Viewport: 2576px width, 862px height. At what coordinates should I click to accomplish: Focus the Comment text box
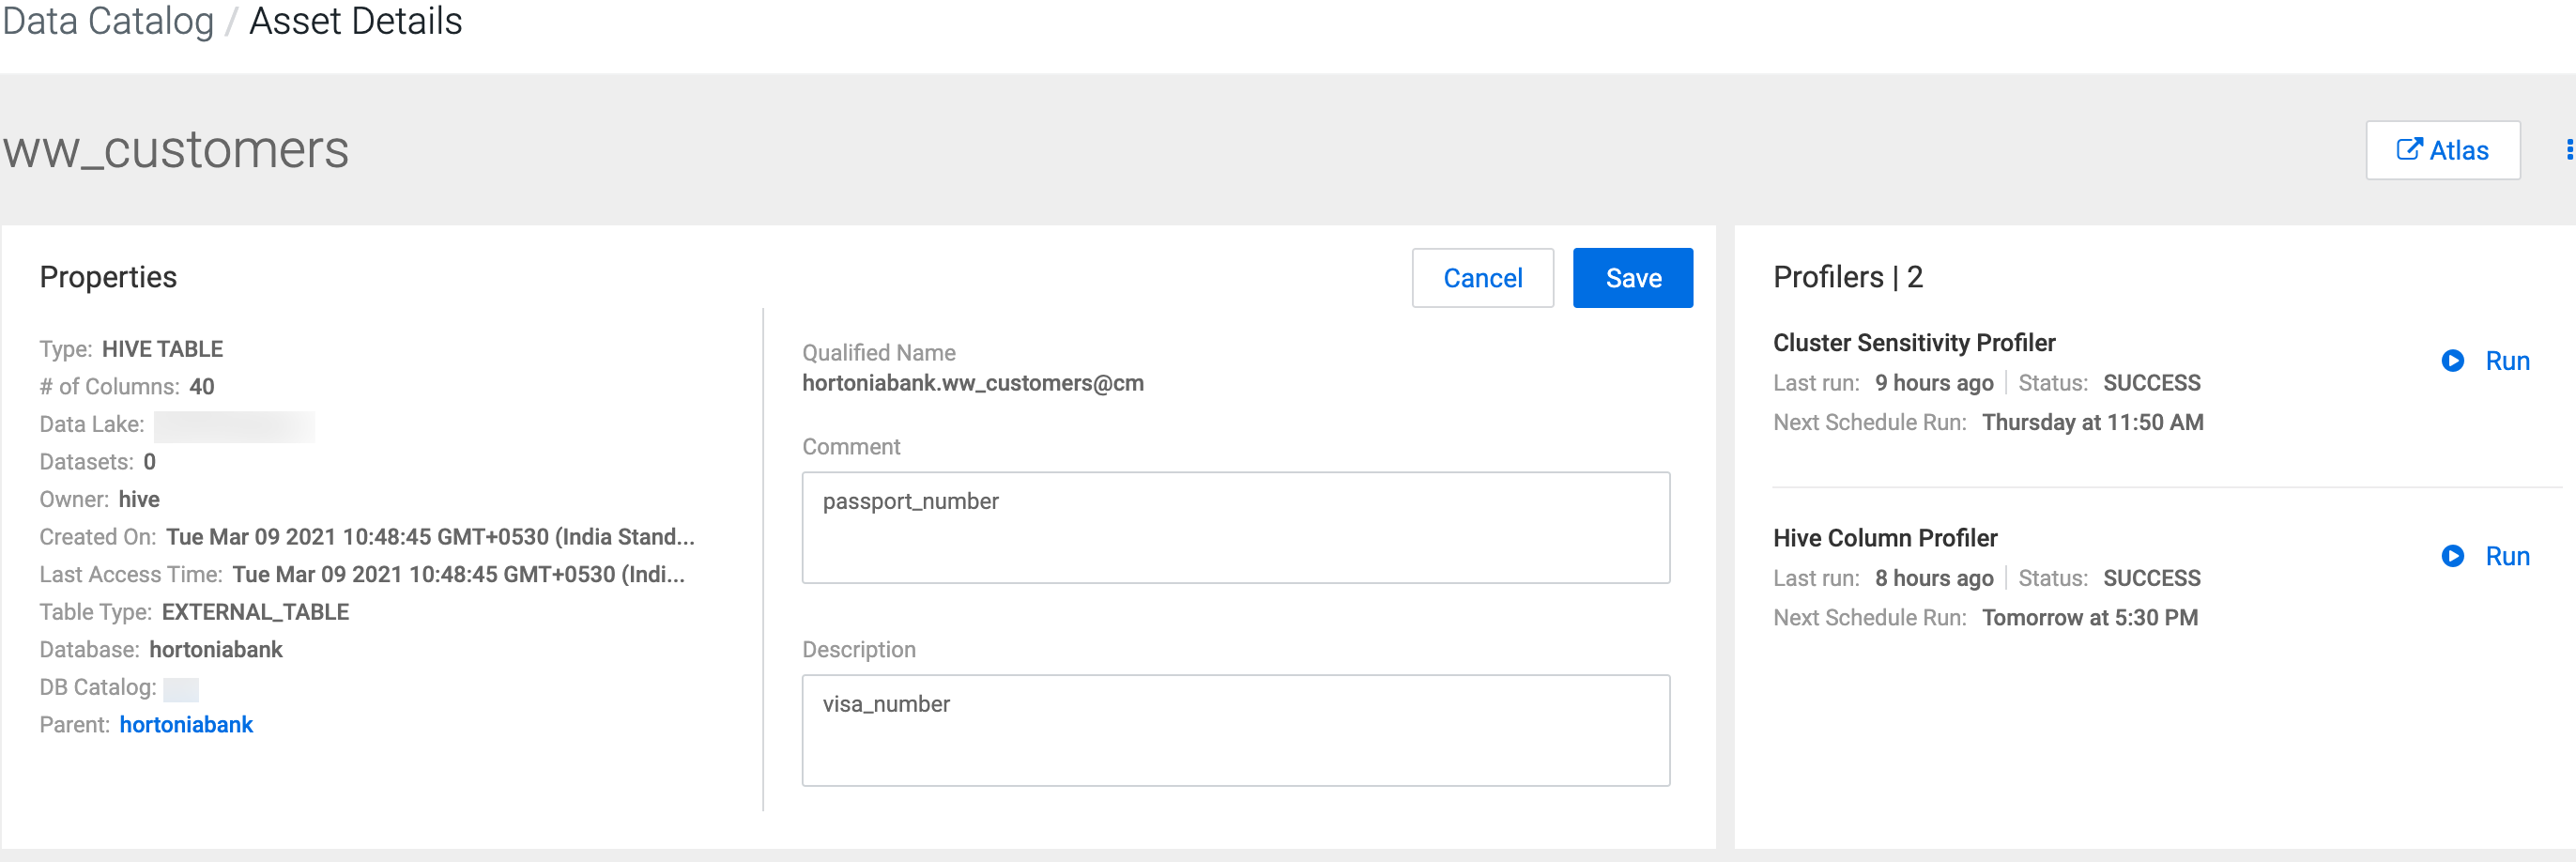[x=1235, y=528]
